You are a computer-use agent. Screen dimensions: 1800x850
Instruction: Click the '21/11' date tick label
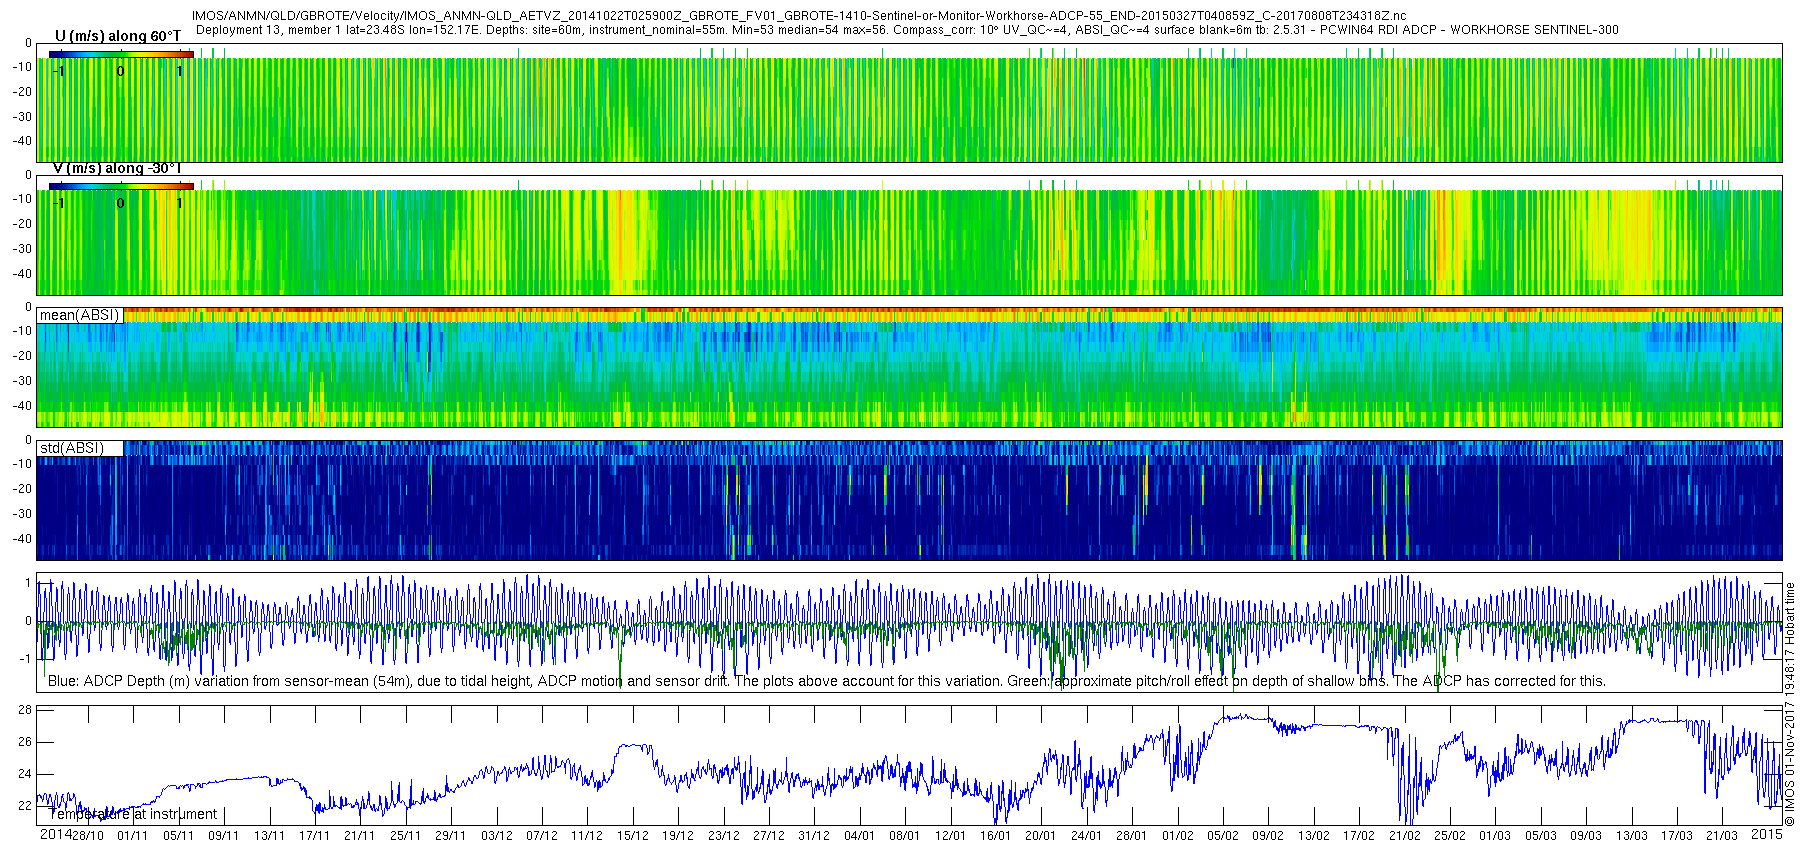click(360, 836)
